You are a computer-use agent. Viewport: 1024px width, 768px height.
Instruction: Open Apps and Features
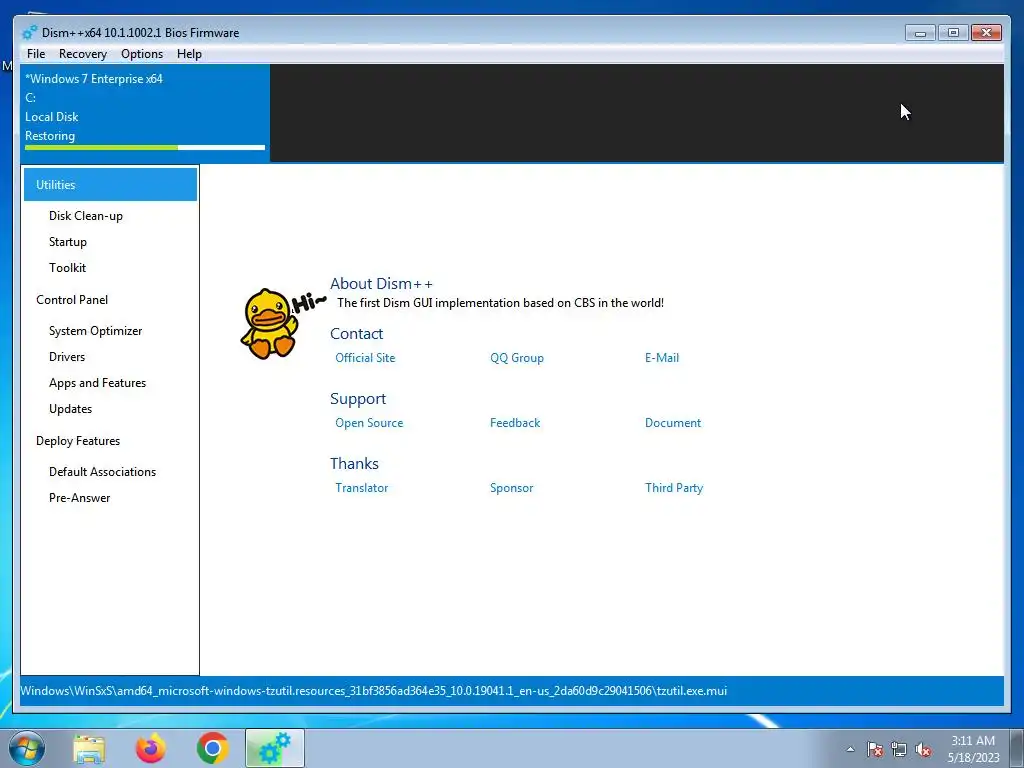tap(97, 383)
